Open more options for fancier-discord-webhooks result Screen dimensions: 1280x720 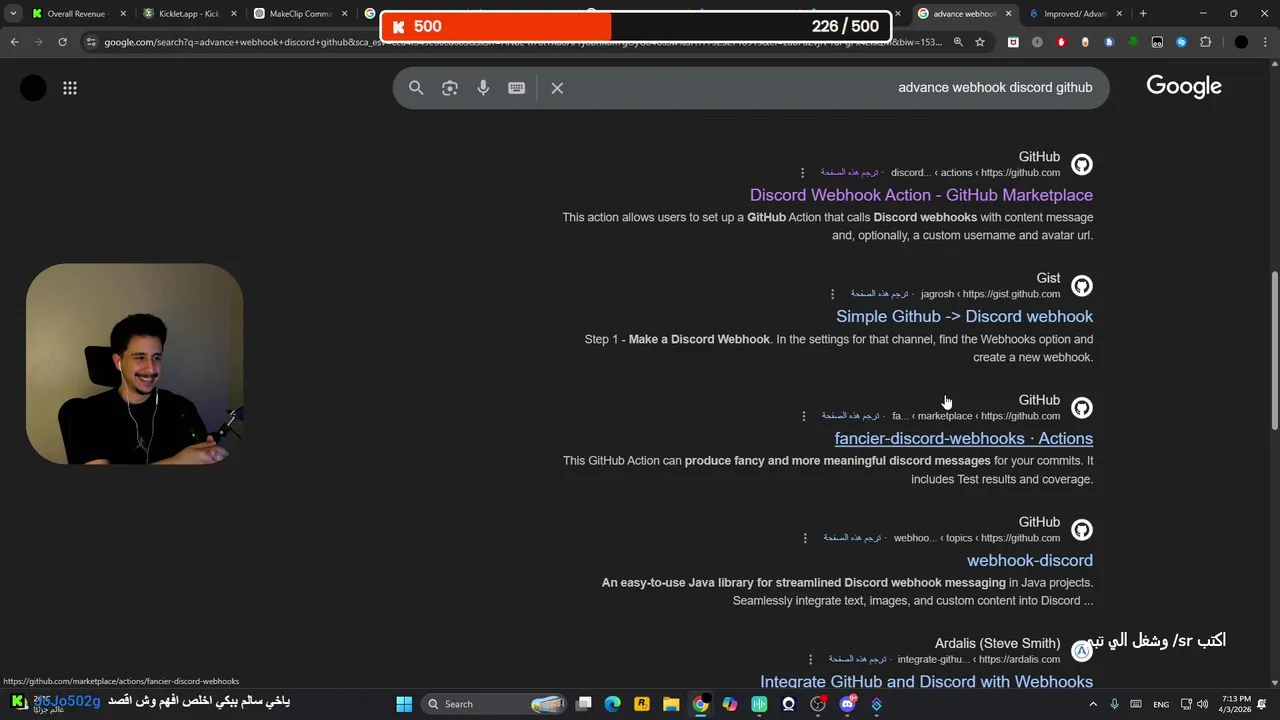click(803, 416)
